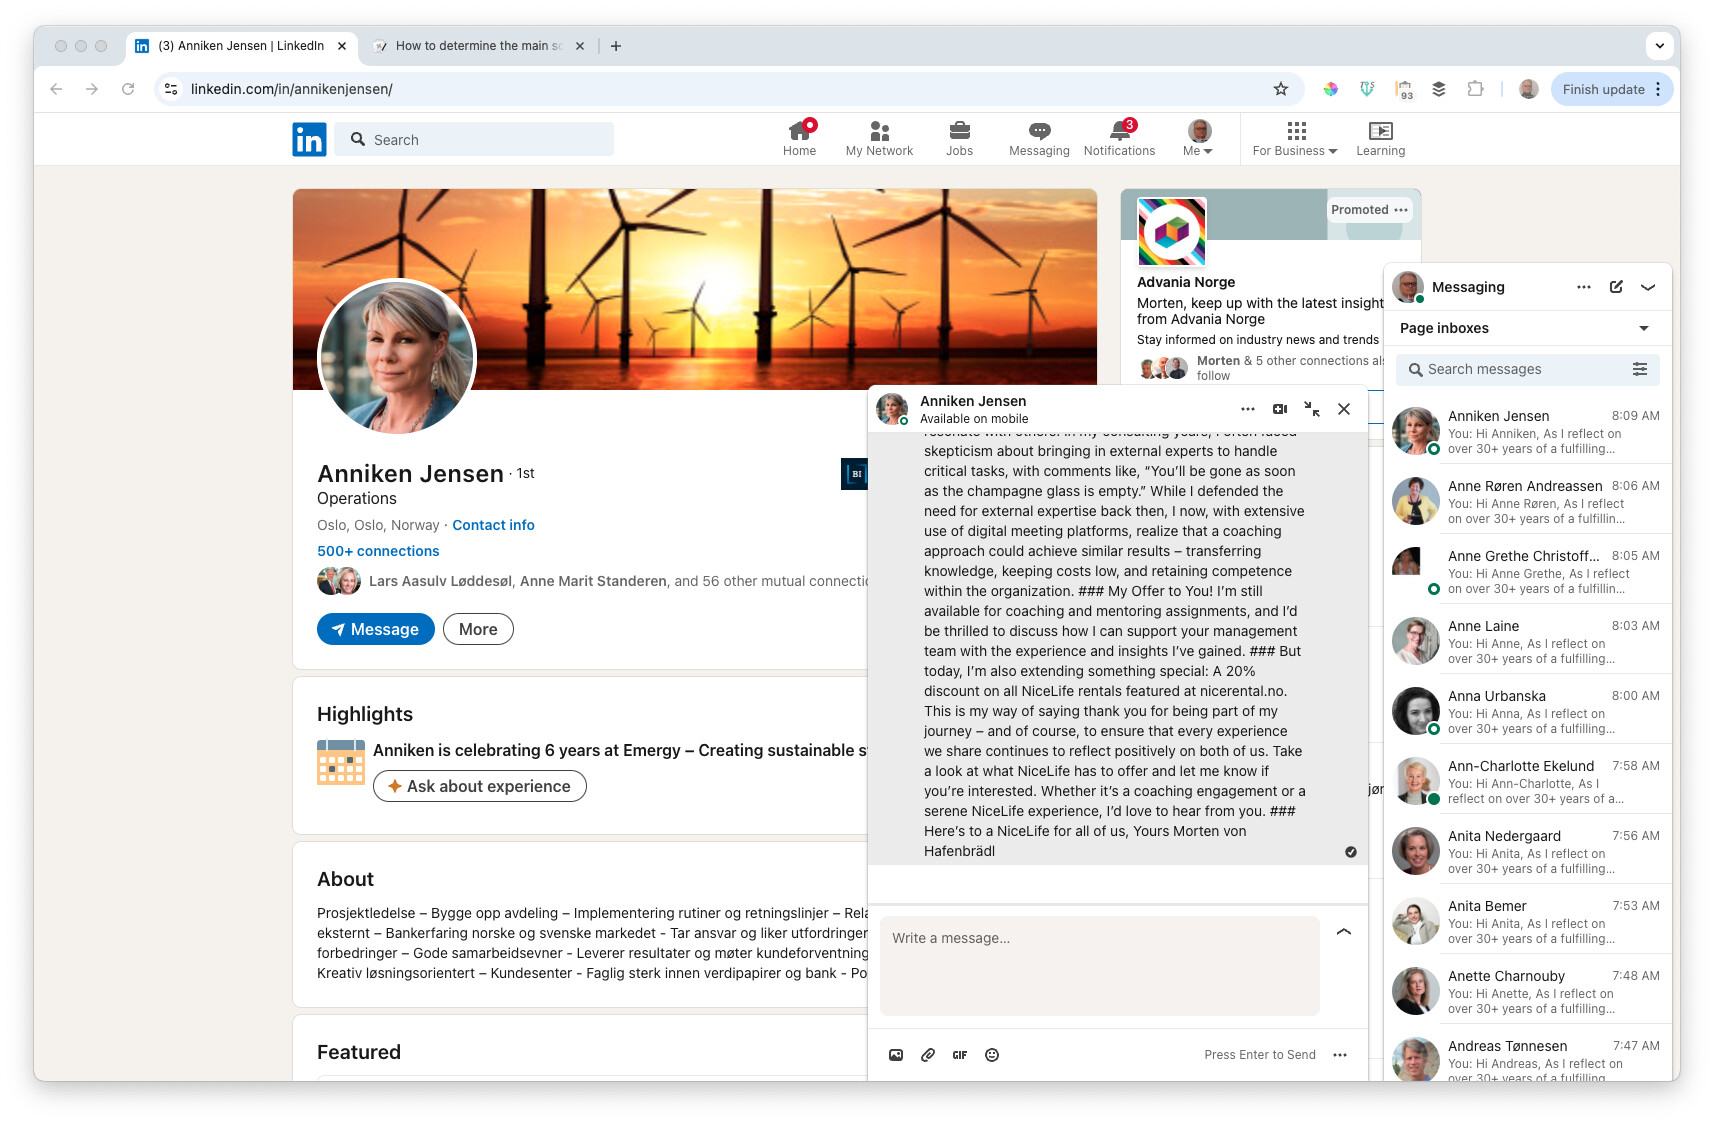Open the GIF picker
Viewport: 1714px width, 1123px height.
960,1055
